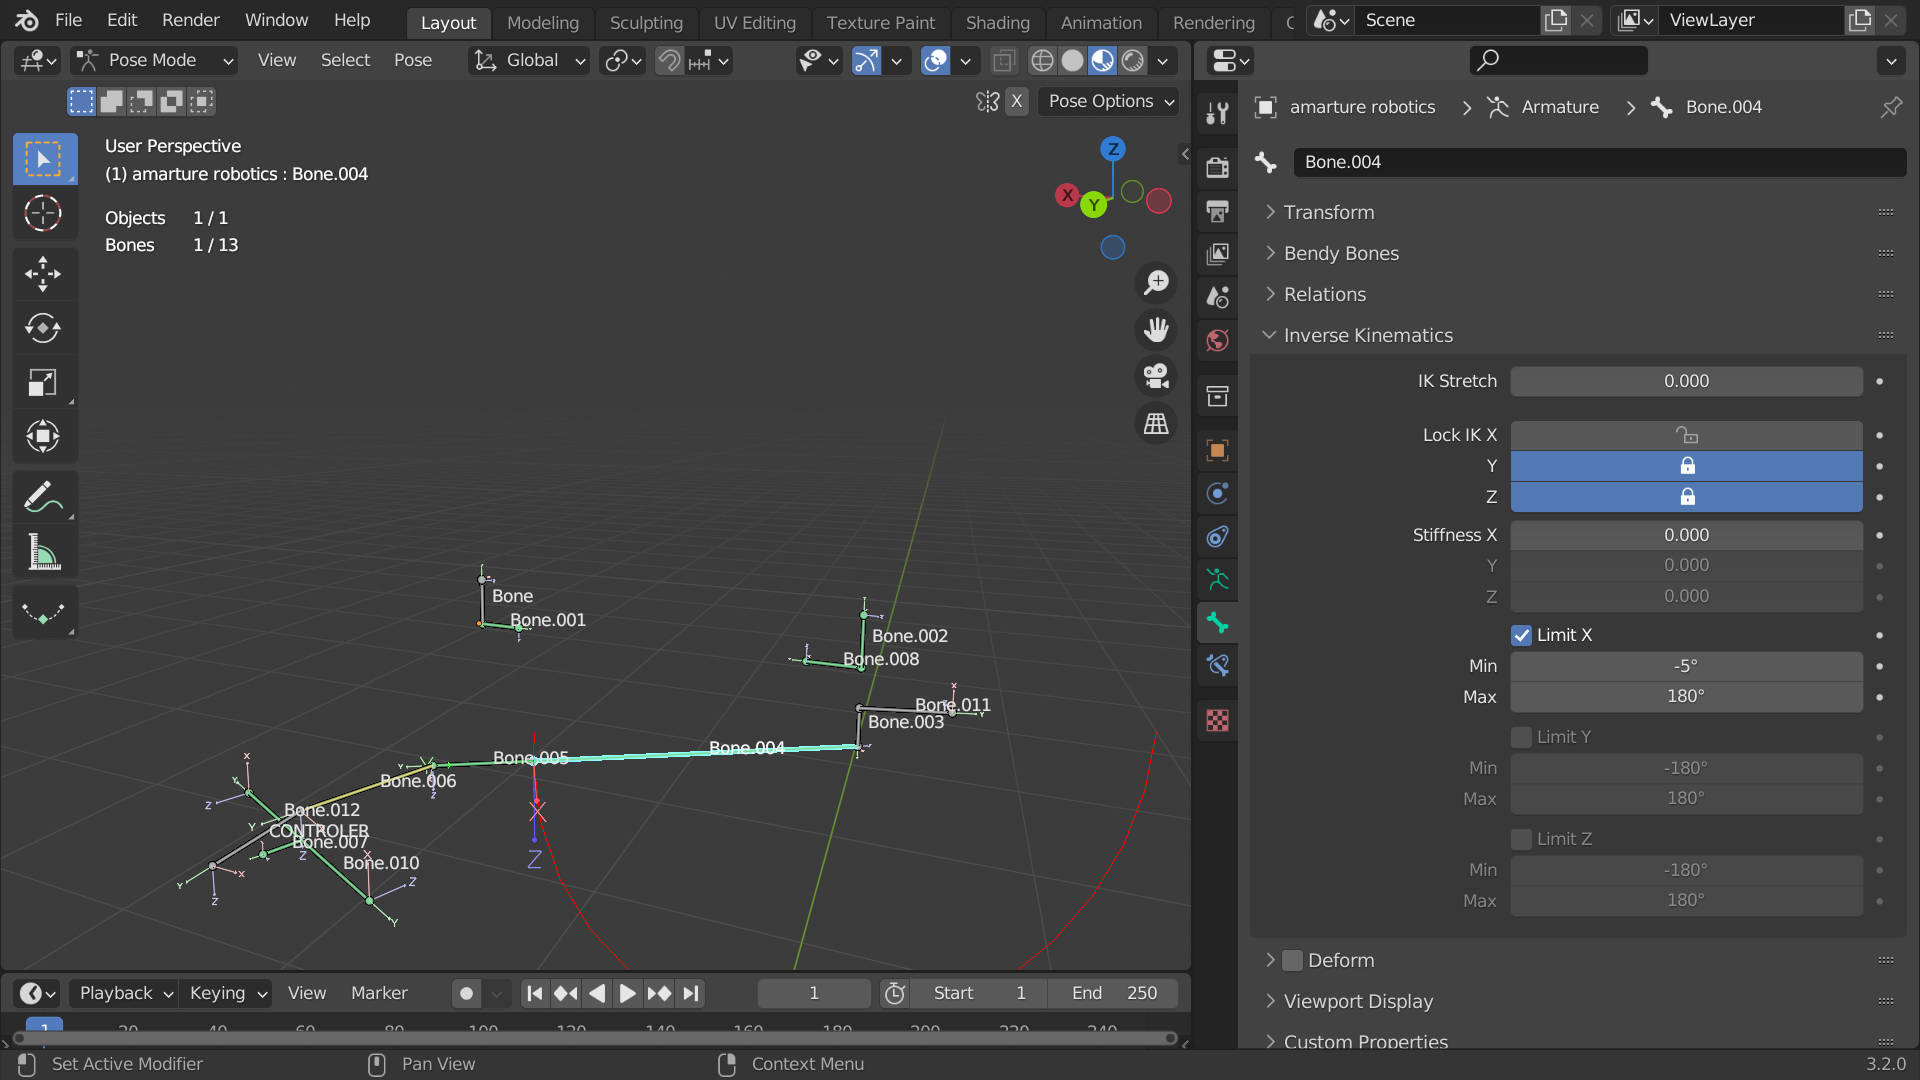The height and width of the screenshot is (1080, 1920).
Task: Enable the Deform checkbox
Action: tap(1292, 960)
